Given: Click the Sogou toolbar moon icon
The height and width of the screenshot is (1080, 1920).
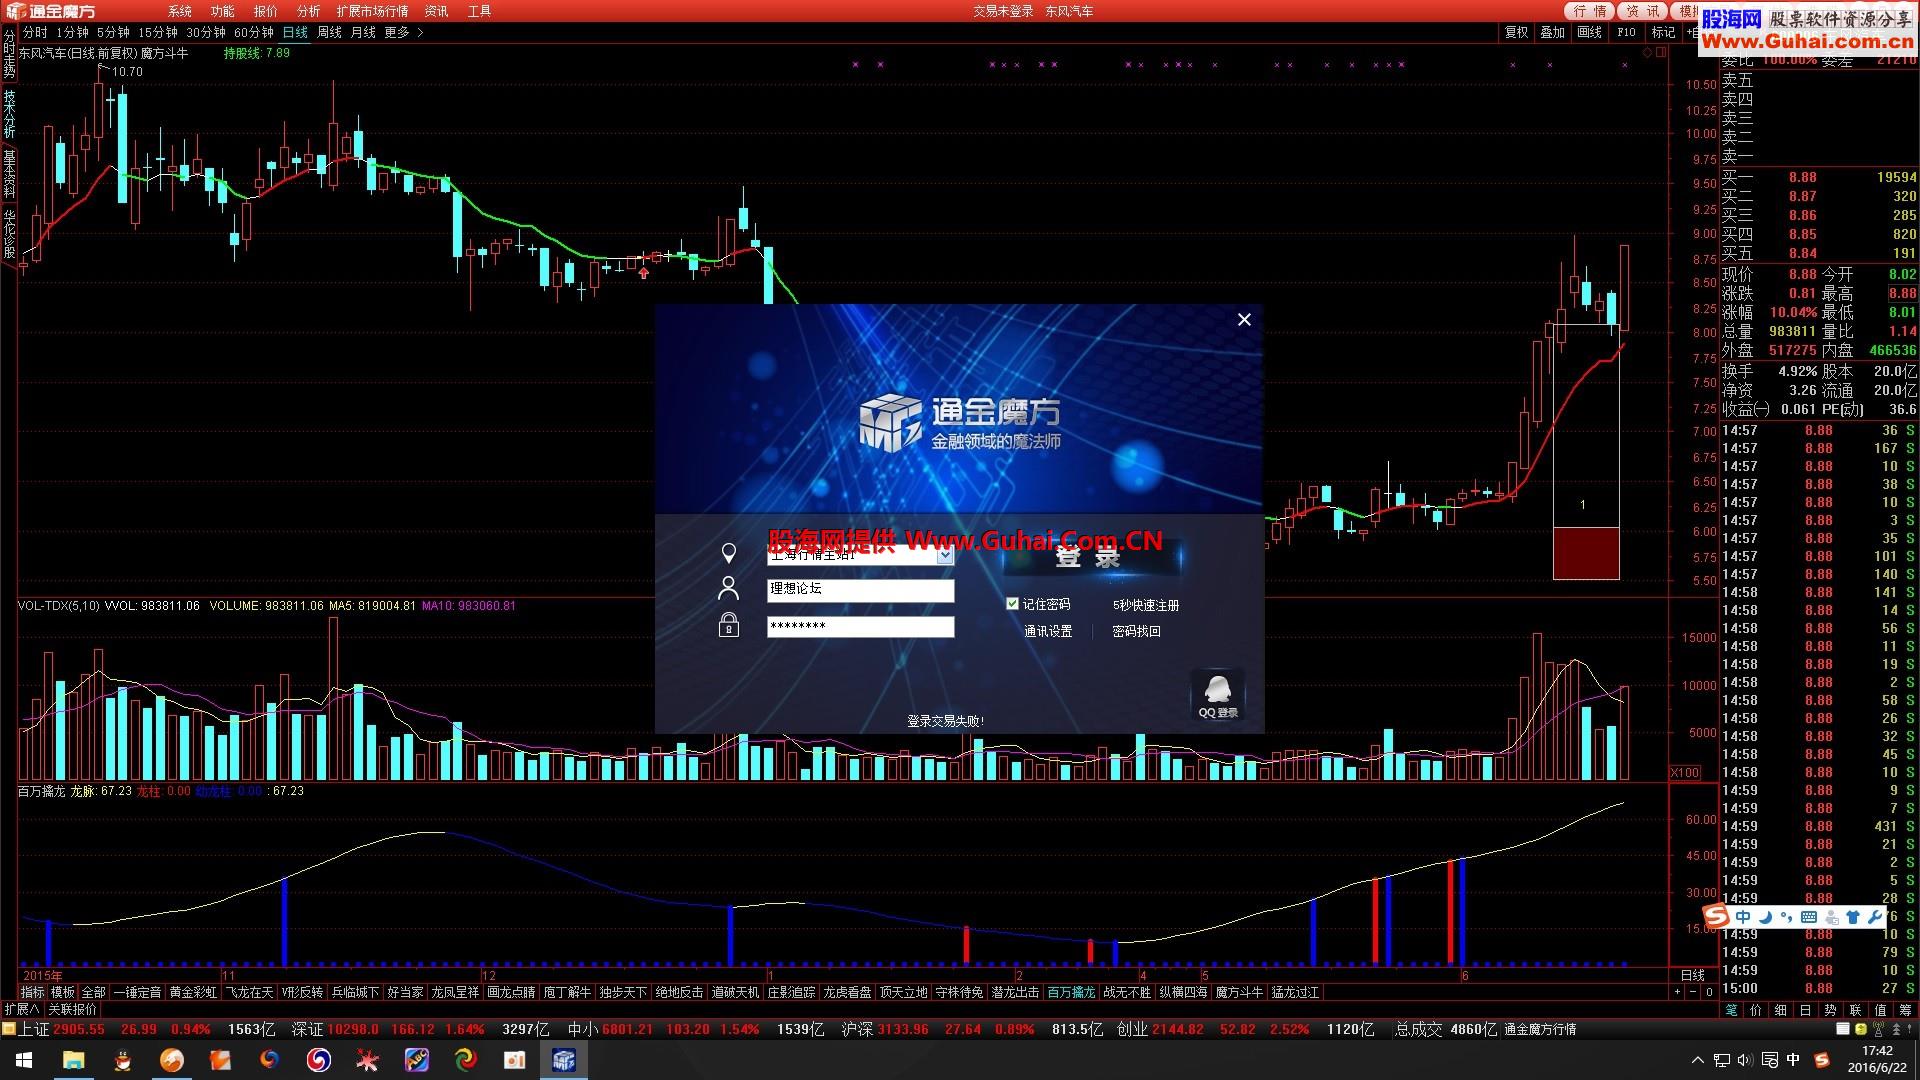Looking at the screenshot, I should pyautogui.click(x=1765, y=917).
